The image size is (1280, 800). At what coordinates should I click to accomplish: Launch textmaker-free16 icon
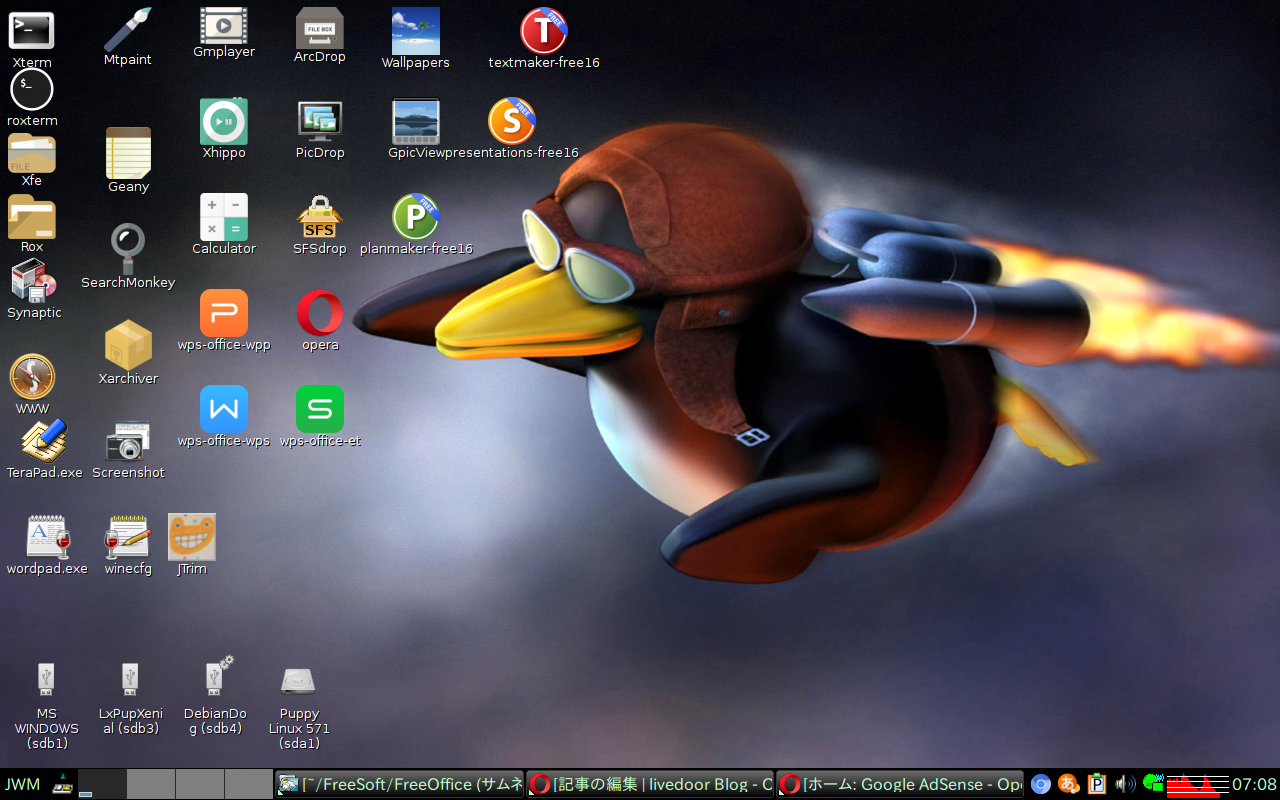(544, 31)
